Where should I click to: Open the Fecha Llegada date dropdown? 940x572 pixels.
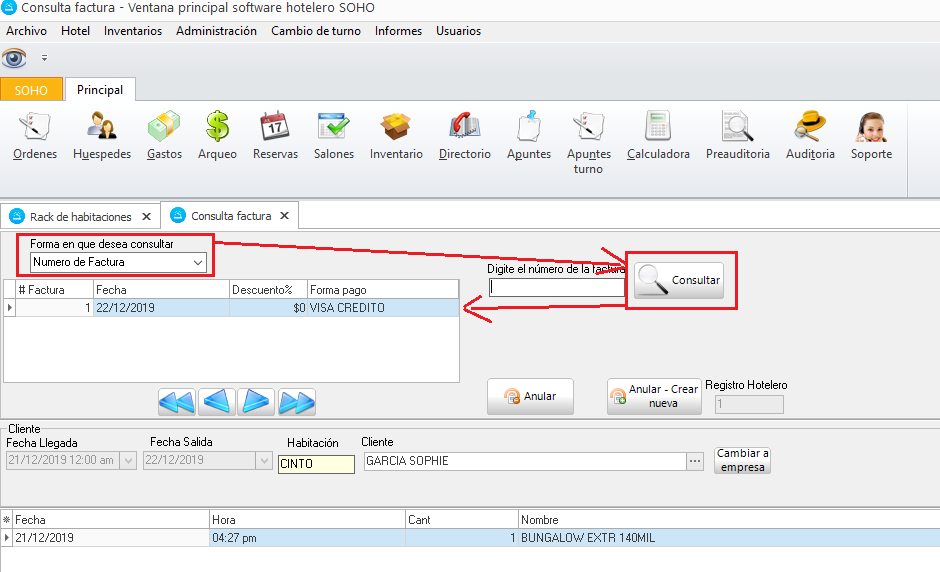(x=128, y=461)
